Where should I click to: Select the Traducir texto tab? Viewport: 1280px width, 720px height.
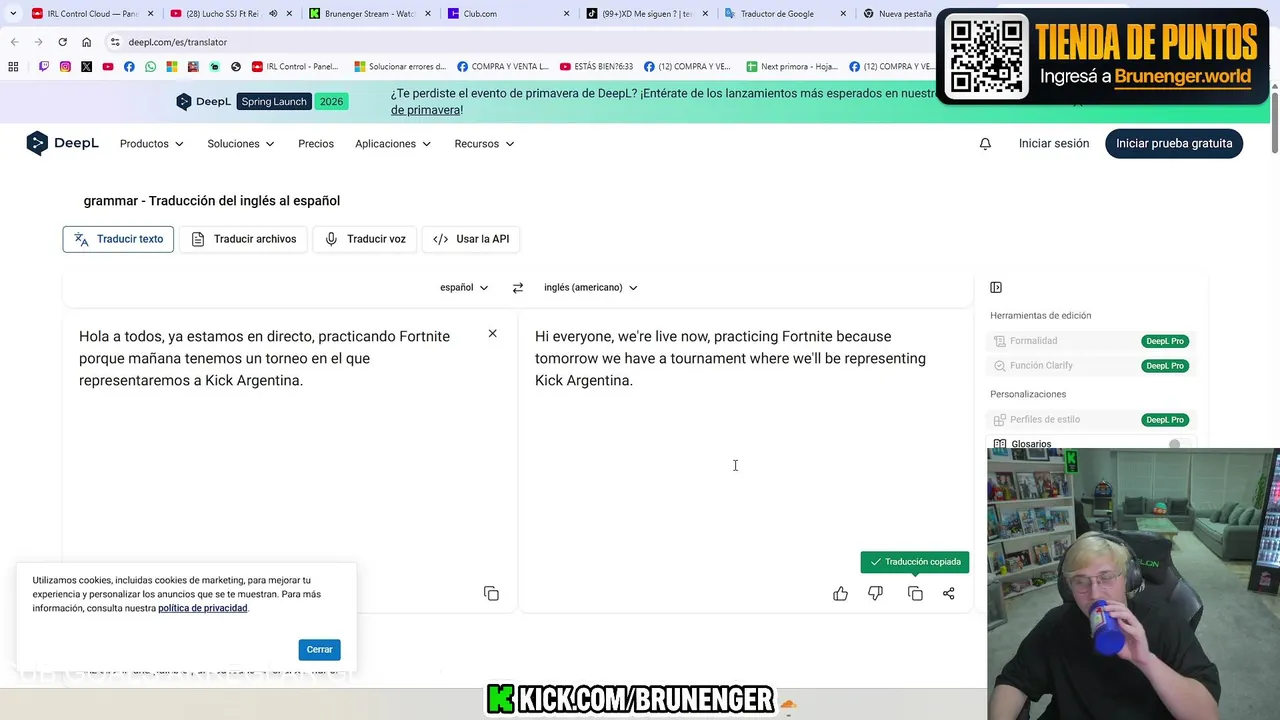[x=118, y=239]
